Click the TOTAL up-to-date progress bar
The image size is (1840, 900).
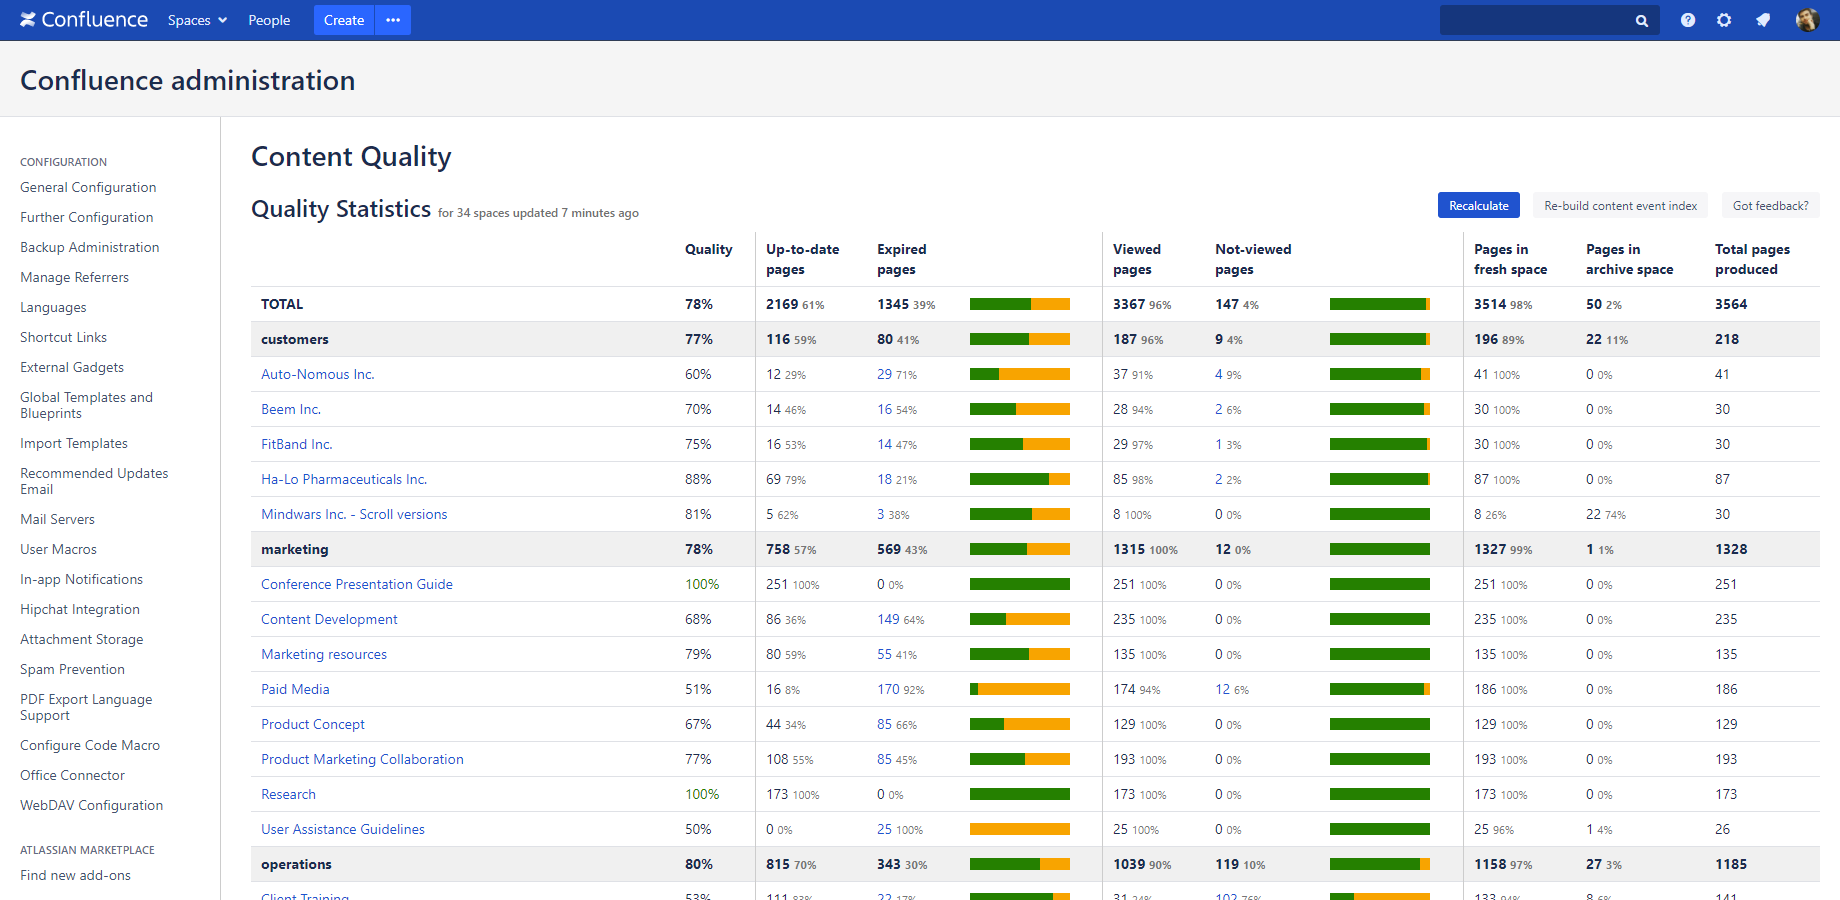[1020, 304]
